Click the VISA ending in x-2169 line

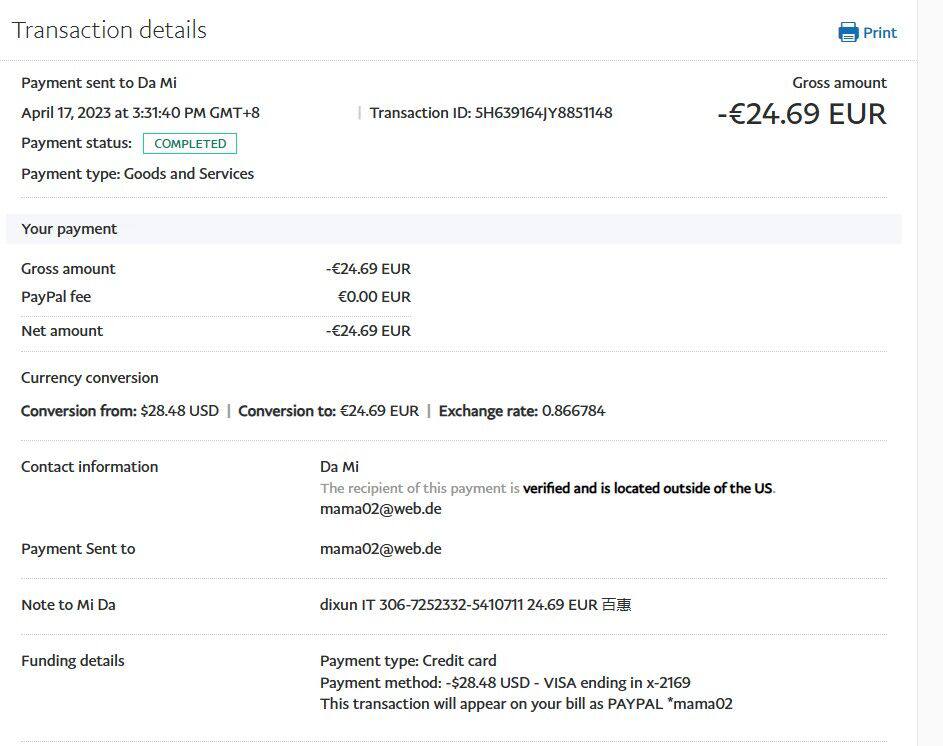pyautogui.click(x=505, y=682)
